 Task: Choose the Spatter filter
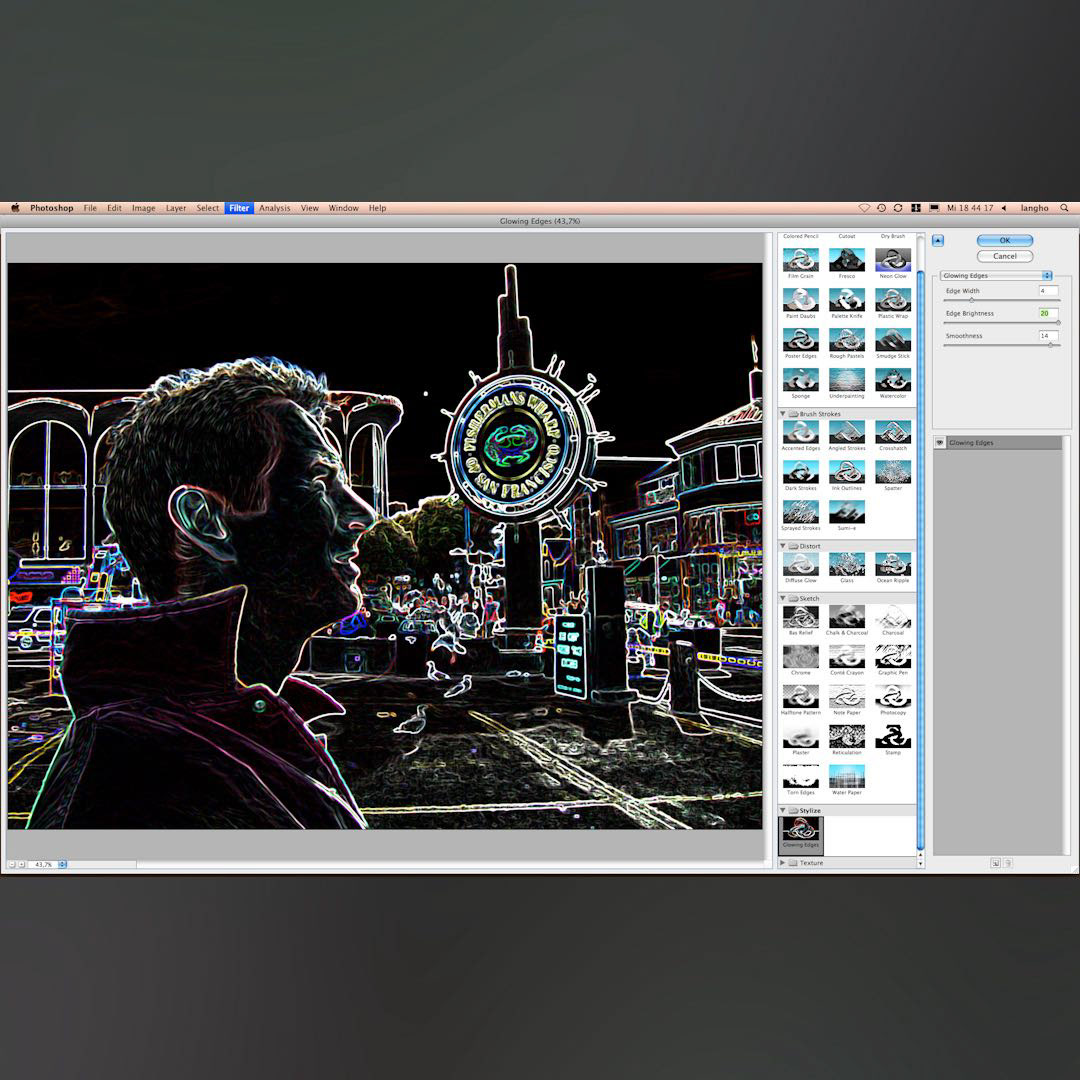(893, 472)
